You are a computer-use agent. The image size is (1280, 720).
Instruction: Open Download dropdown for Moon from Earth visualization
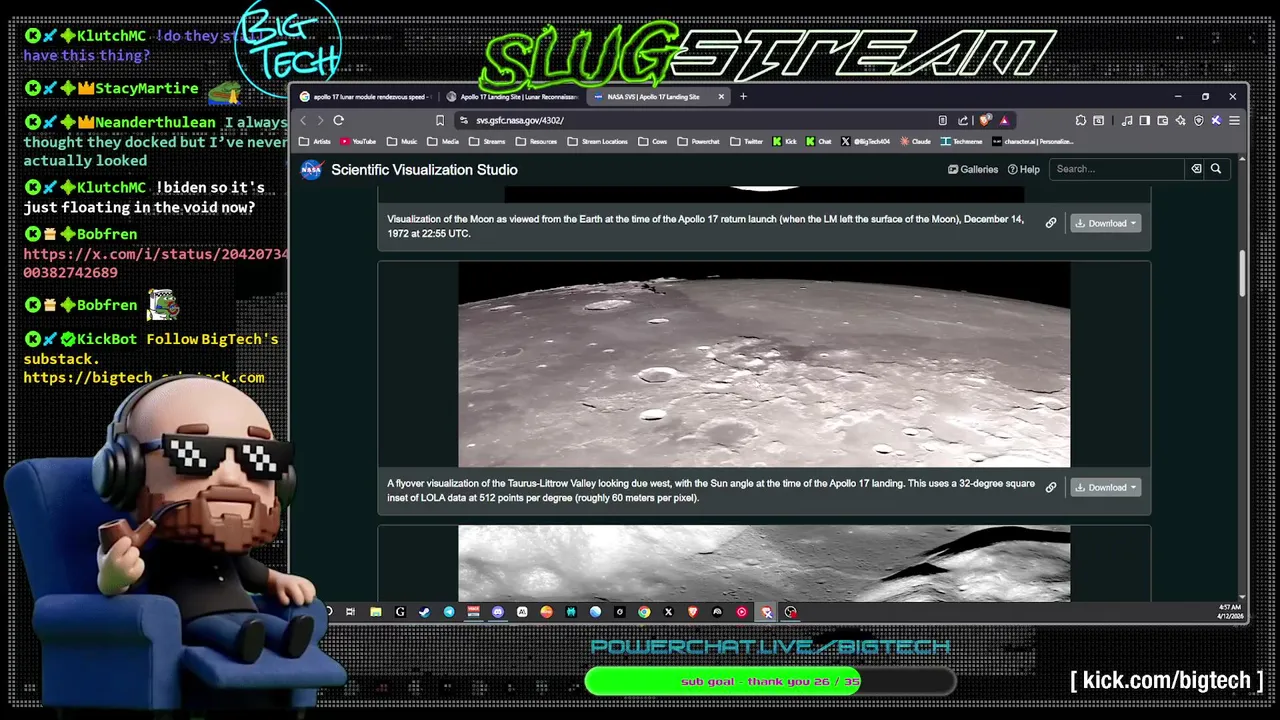point(1105,223)
